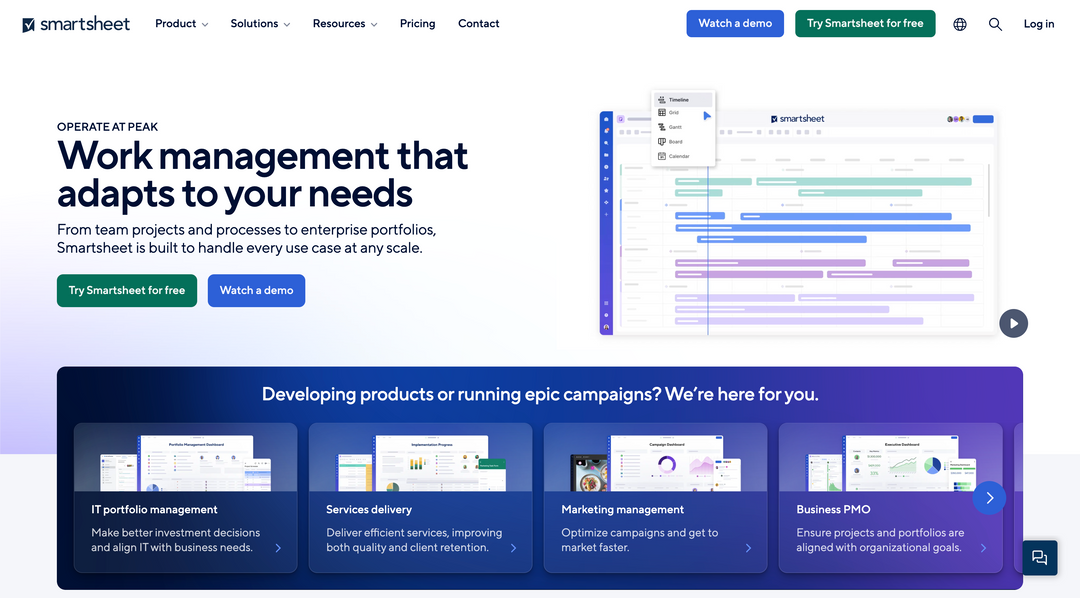
Task: Click the blue Watch a demo hero button
Action: (256, 291)
